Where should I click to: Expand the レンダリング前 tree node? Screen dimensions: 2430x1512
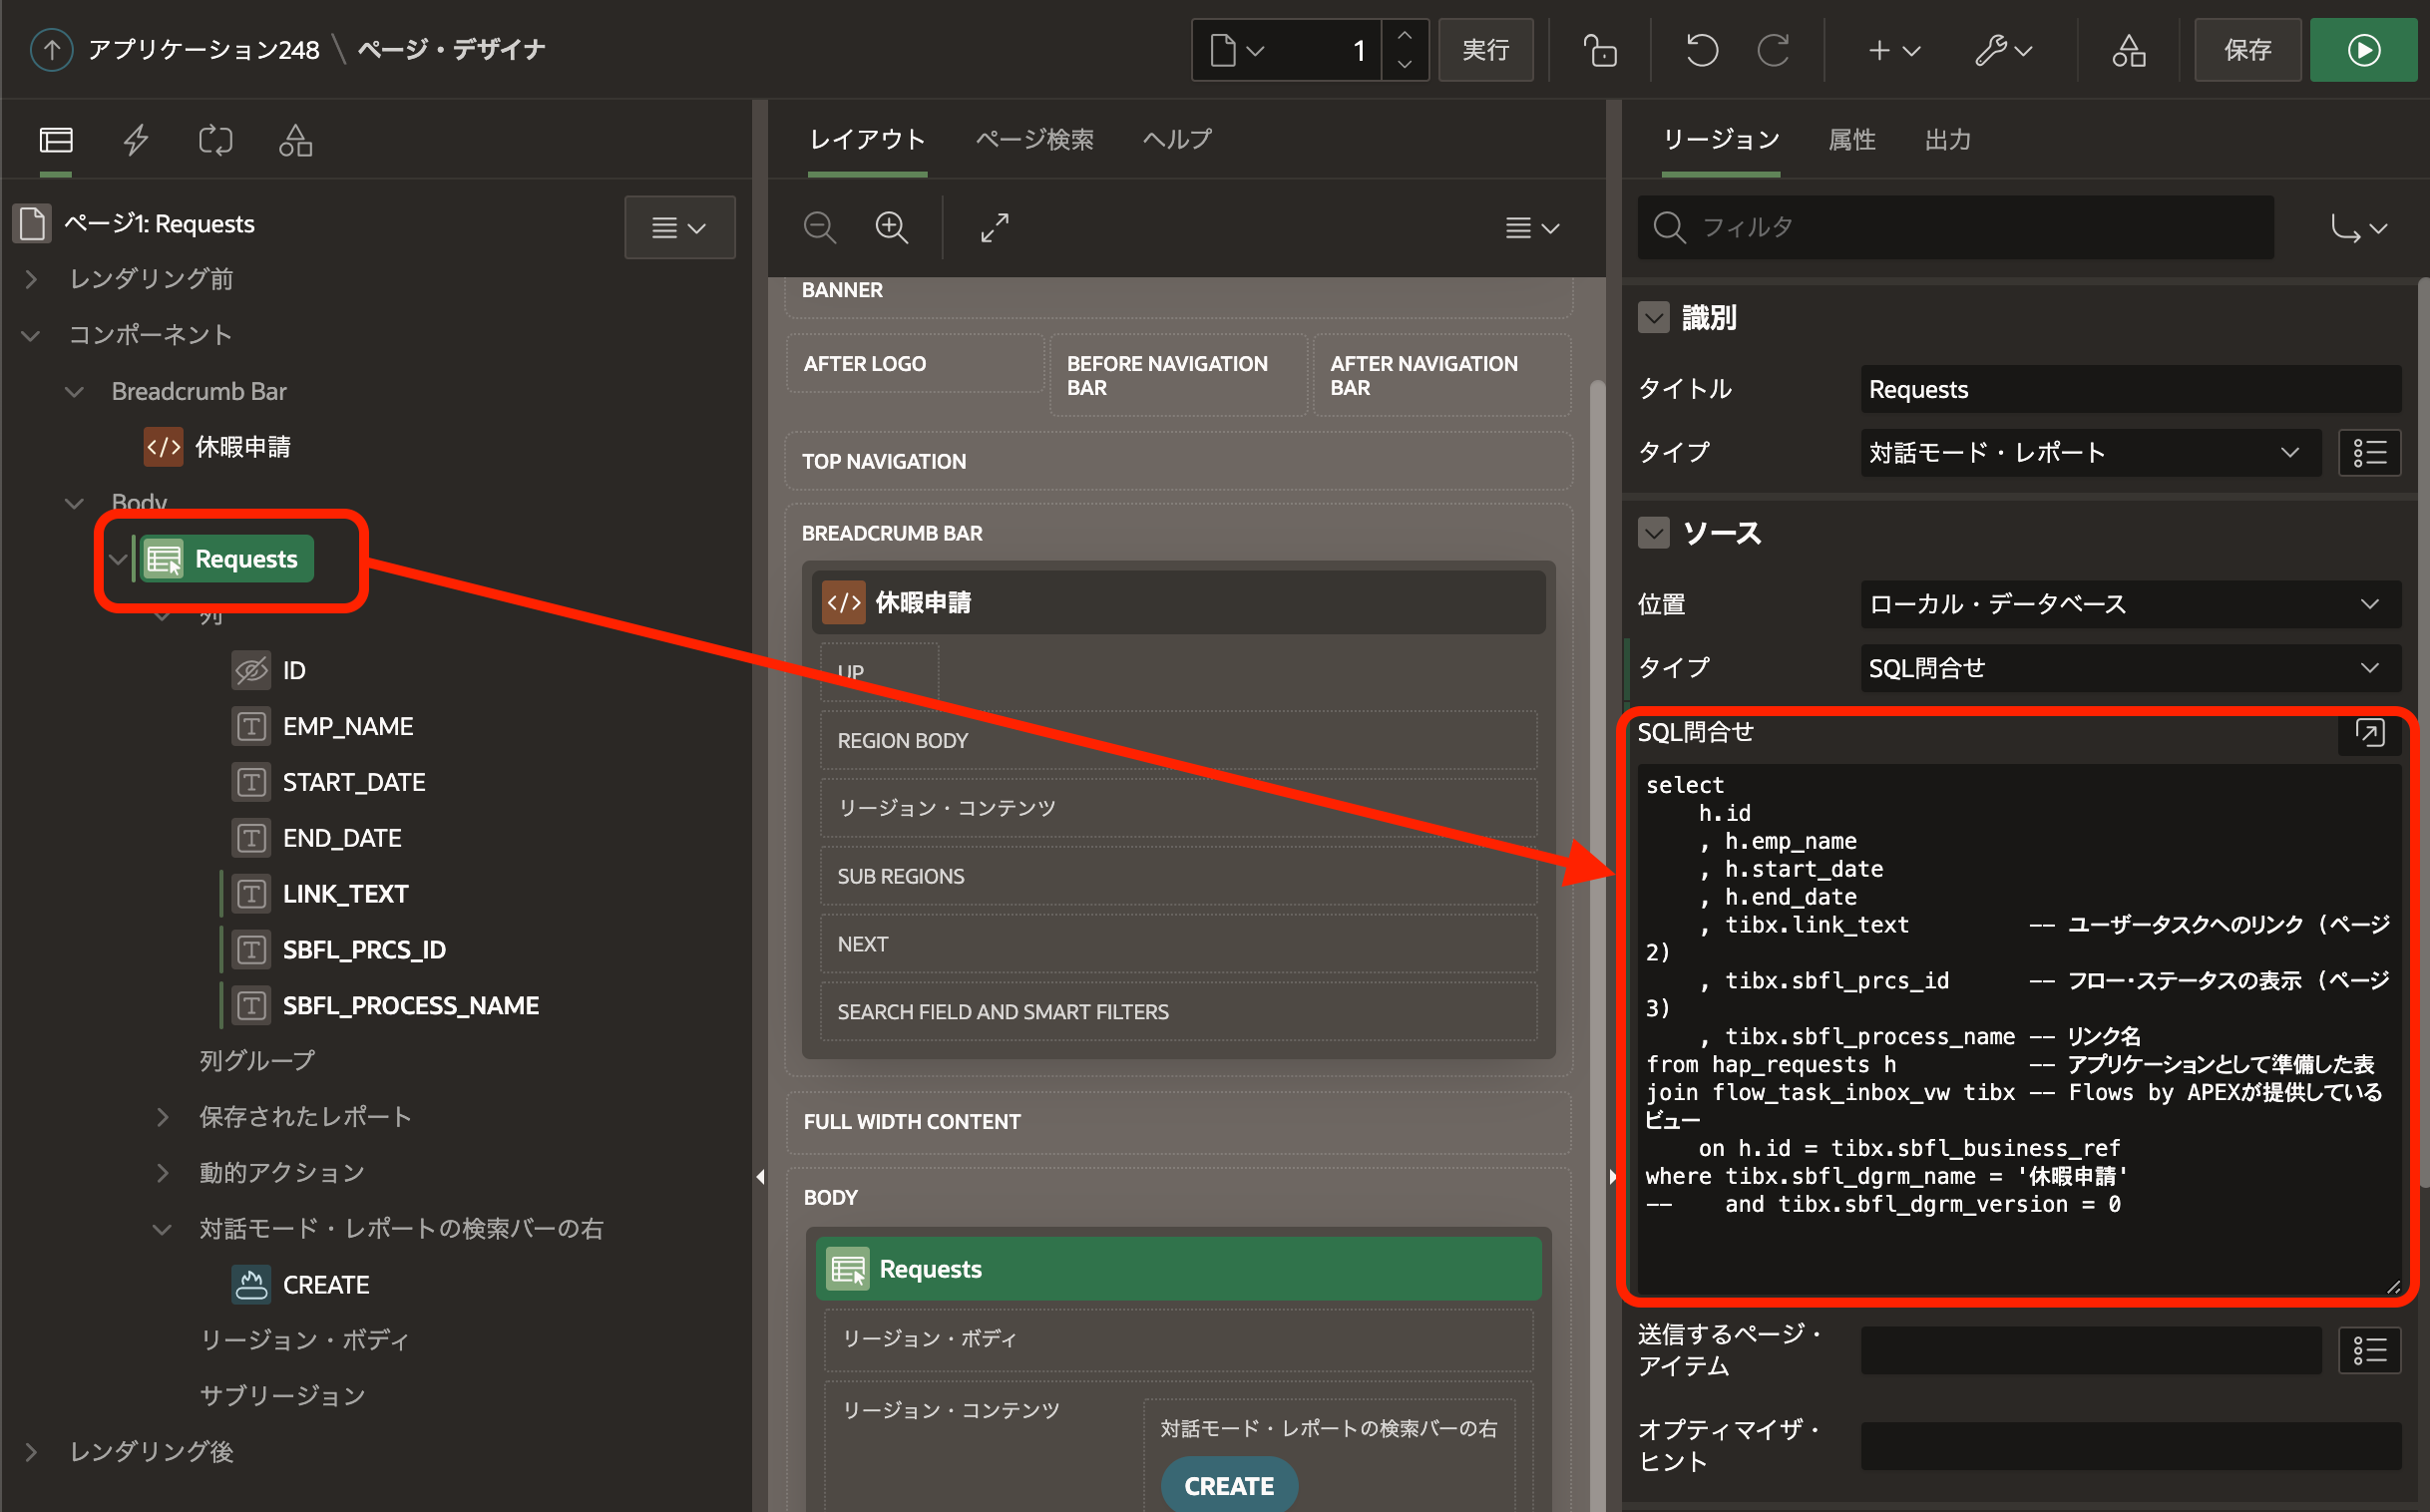tap(31, 279)
